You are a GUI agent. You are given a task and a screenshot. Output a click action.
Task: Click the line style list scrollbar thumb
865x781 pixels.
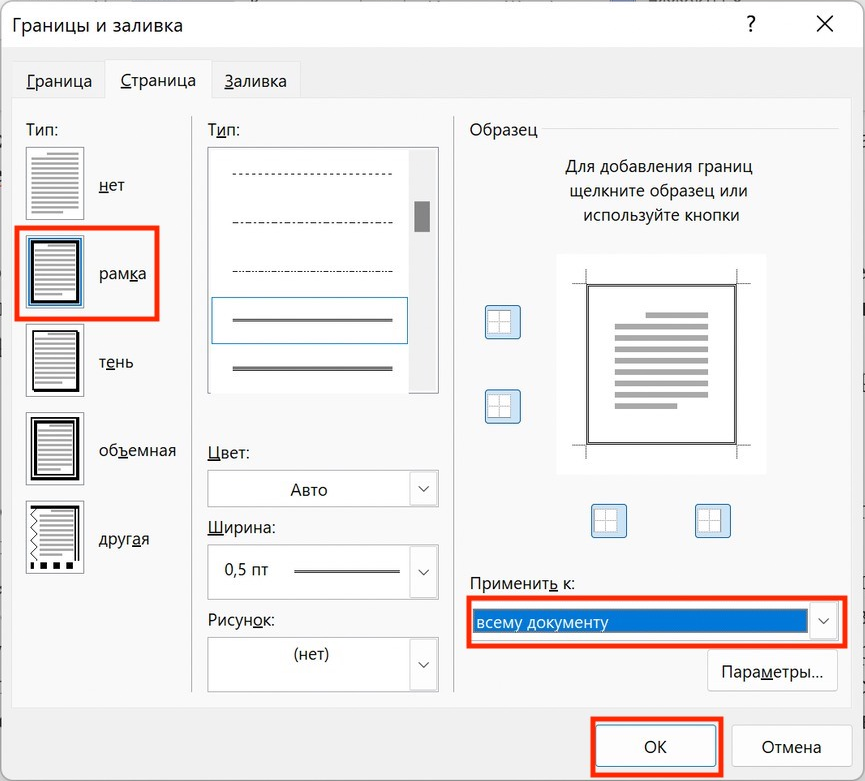422,216
